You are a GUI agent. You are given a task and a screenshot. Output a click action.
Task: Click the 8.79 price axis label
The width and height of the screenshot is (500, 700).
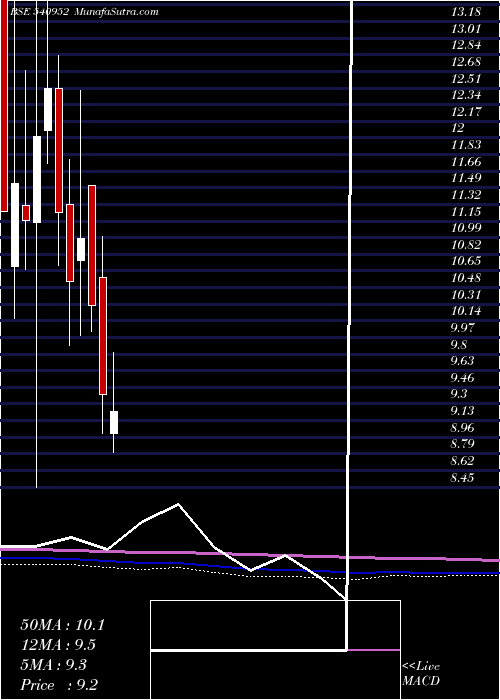click(x=462, y=444)
